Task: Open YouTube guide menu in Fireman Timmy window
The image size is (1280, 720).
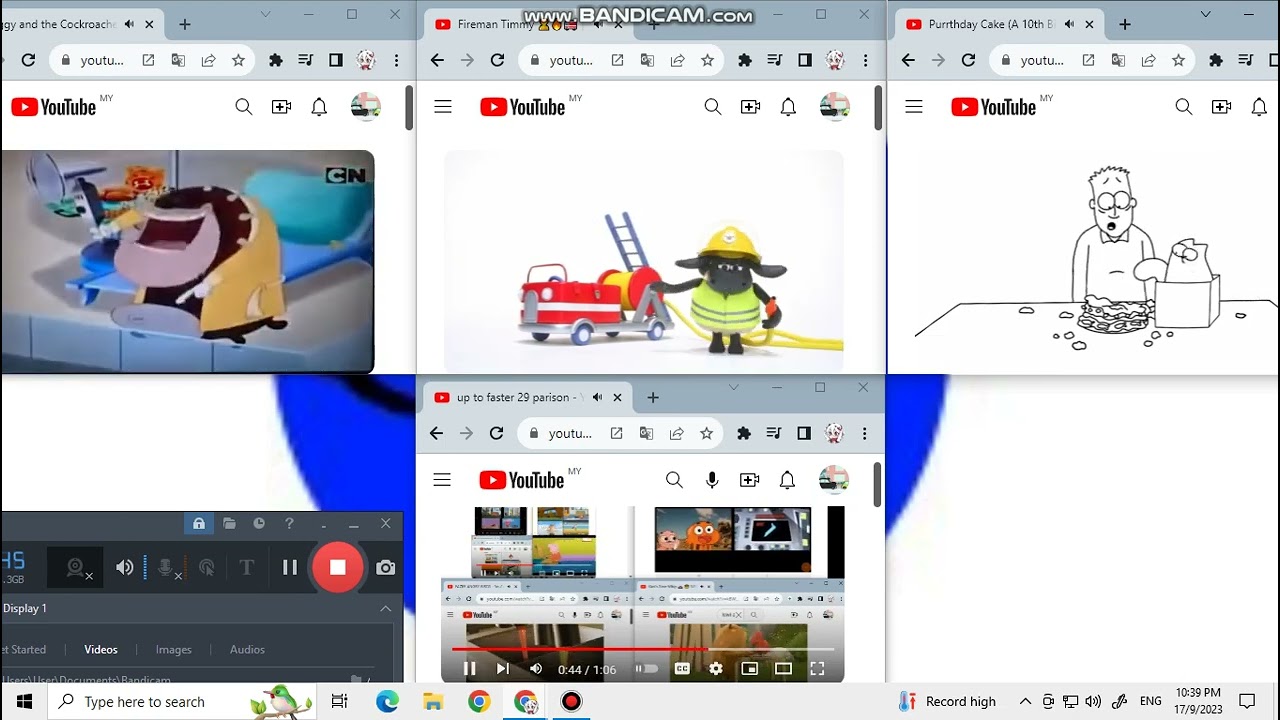Action: coord(443,107)
